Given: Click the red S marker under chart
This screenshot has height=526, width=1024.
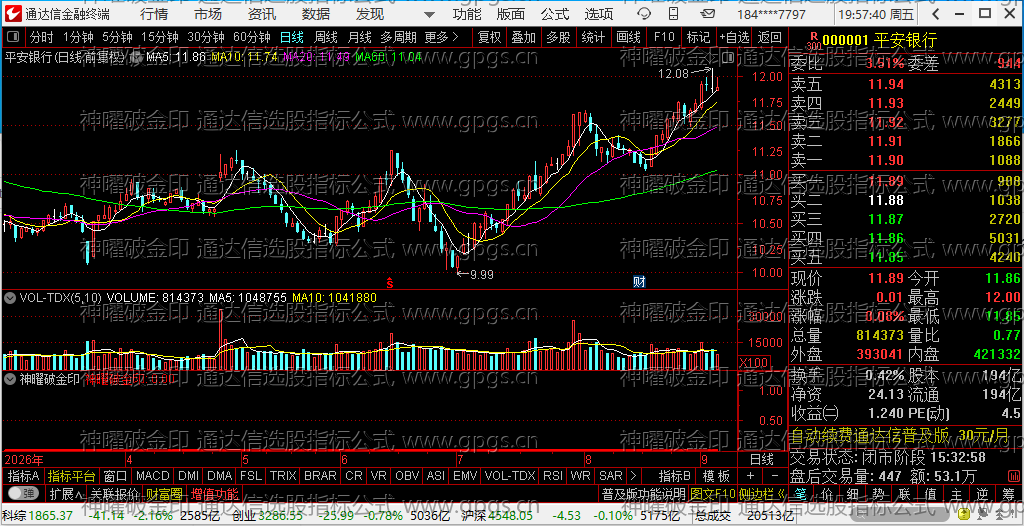Looking at the screenshot, I should [x=389, y=282].
